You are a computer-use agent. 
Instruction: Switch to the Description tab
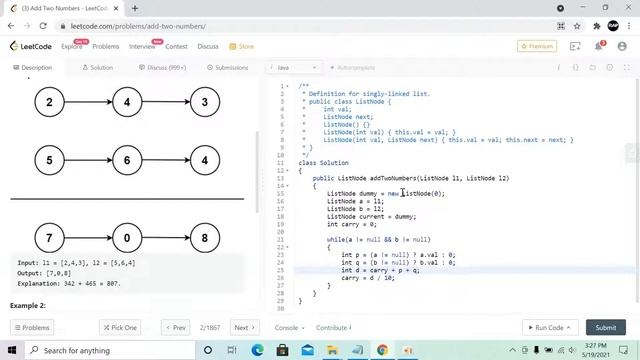pyautogui.click(x=33, y=67)
